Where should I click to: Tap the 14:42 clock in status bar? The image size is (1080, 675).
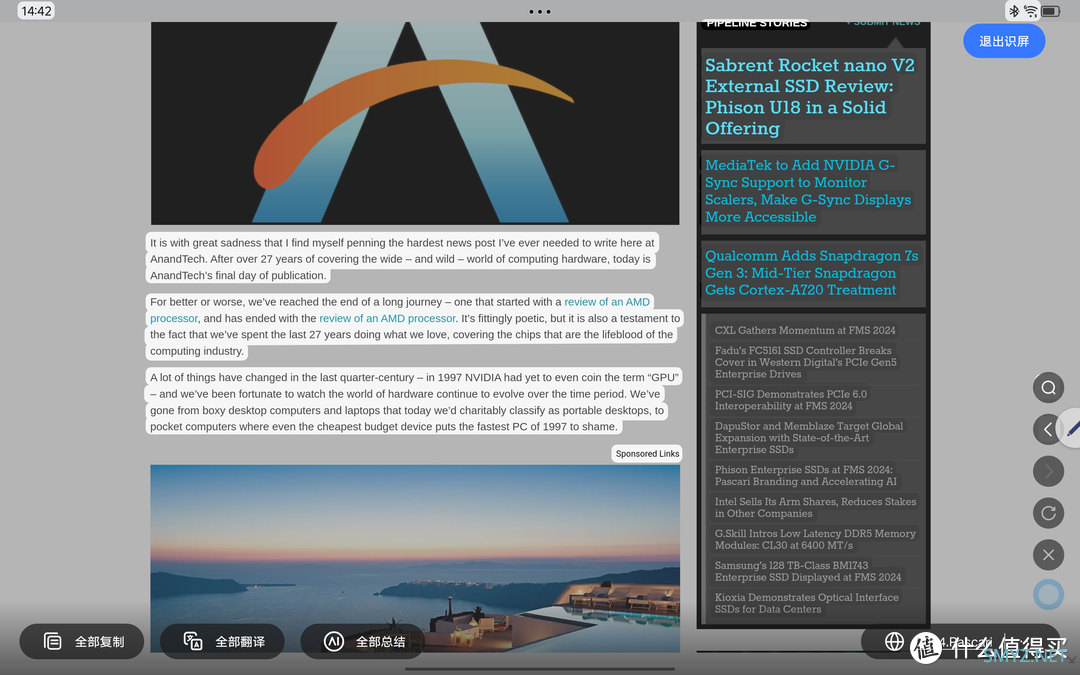click(36, 11)
